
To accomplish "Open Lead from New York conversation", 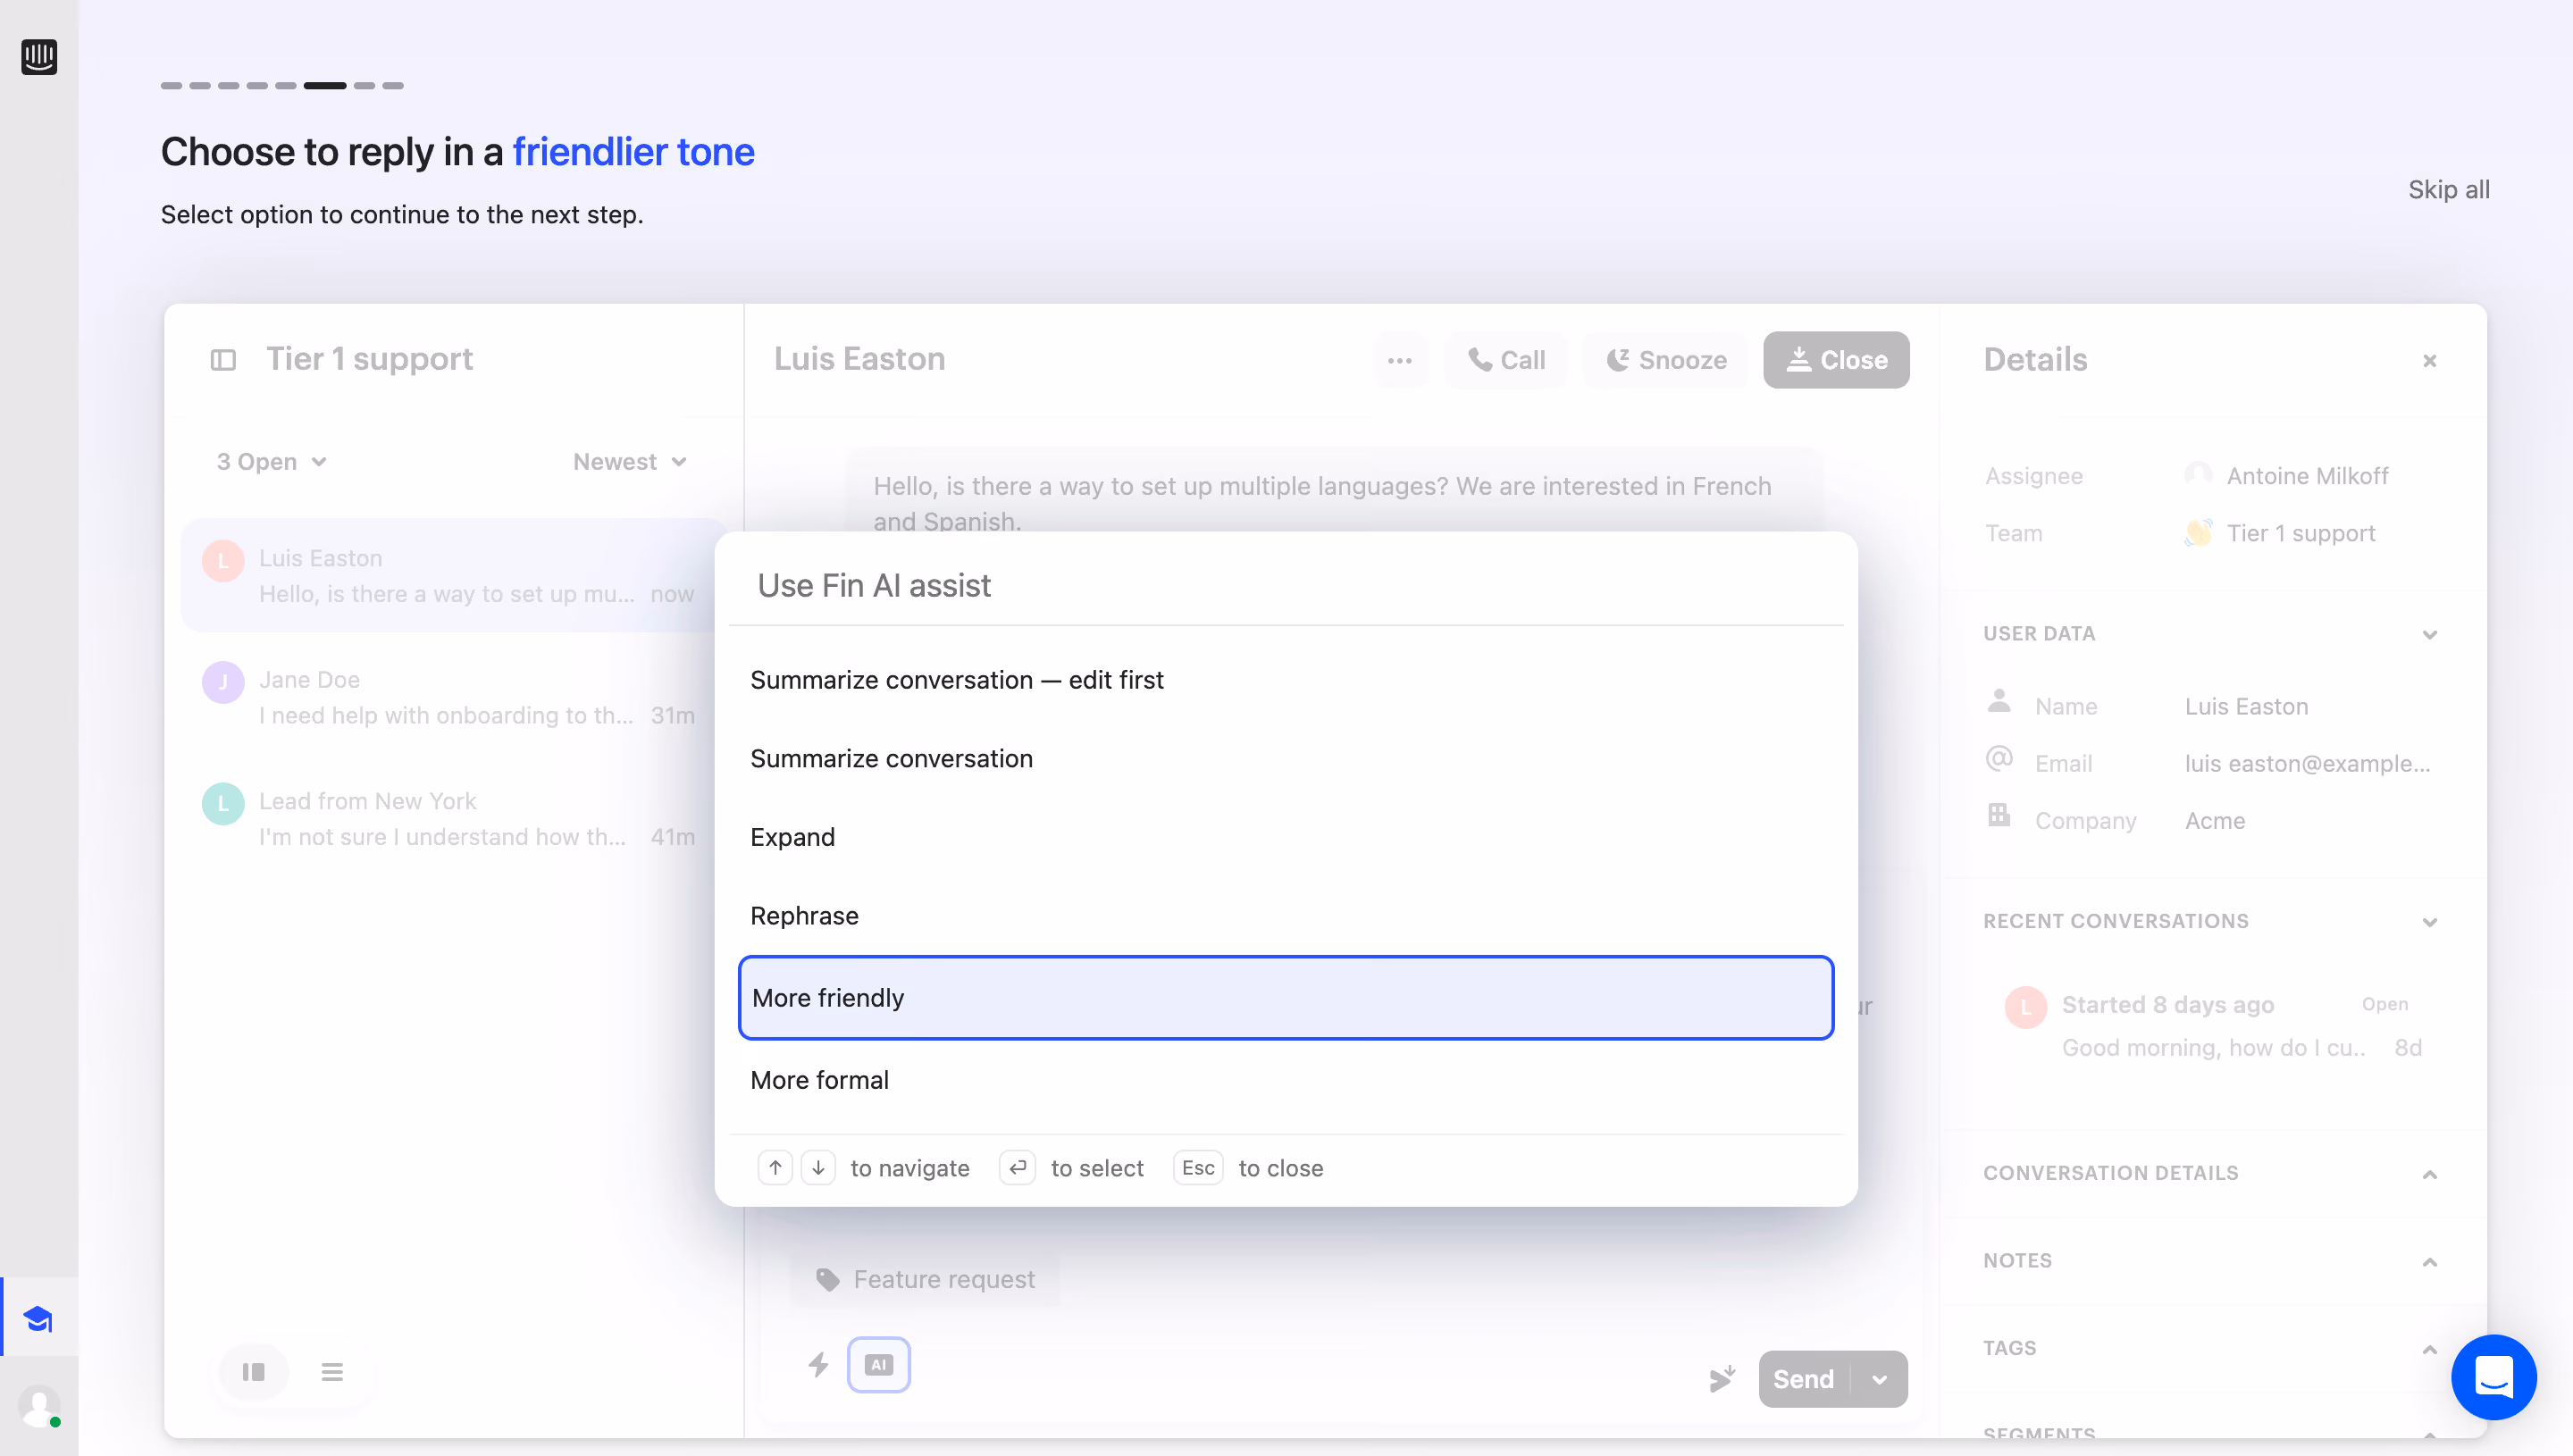I will 452,819.
